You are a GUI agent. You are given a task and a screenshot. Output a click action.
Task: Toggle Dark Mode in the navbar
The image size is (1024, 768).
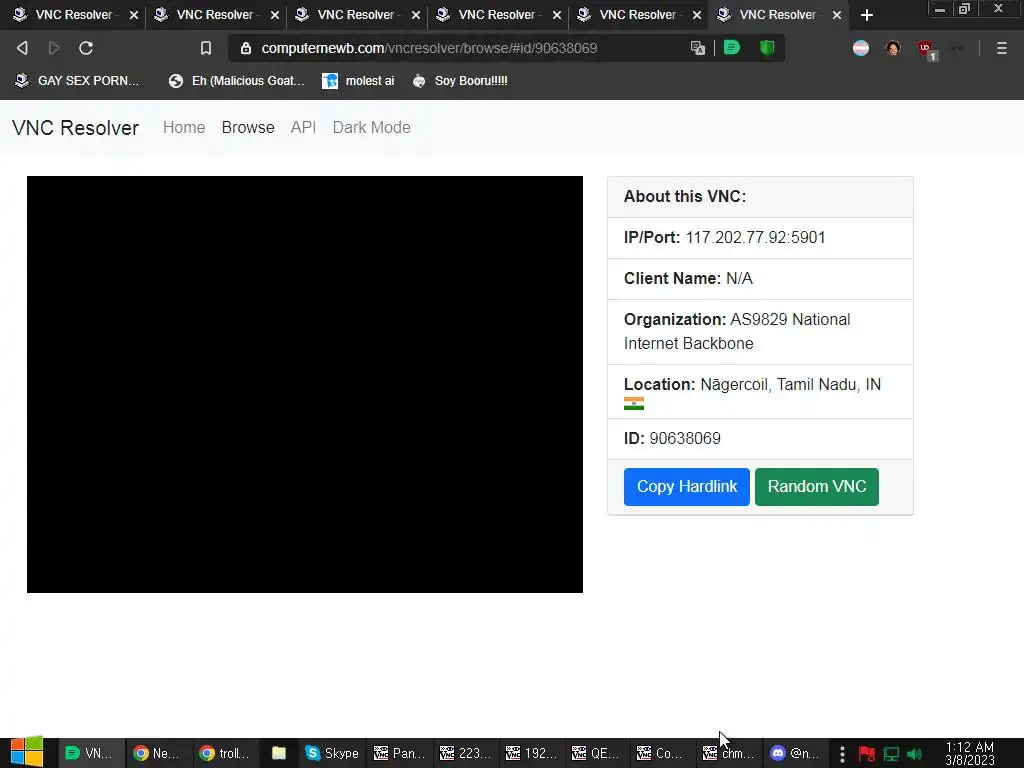(371, 127)
